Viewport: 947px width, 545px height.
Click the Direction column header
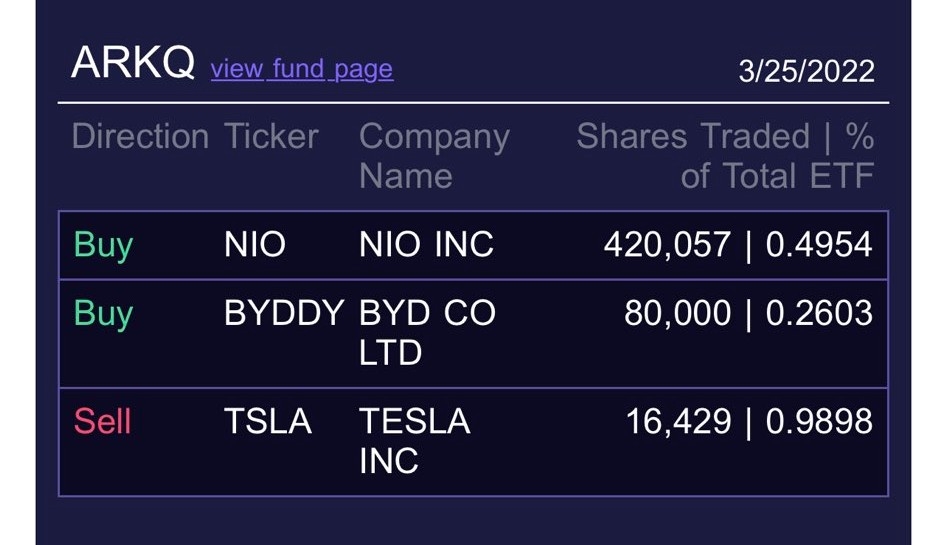coord(140,137)
